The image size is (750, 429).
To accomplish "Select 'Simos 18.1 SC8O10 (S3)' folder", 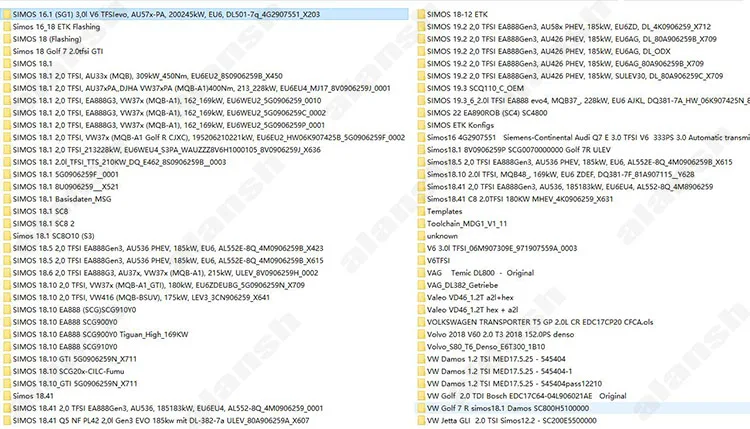I will coord(54,236).
